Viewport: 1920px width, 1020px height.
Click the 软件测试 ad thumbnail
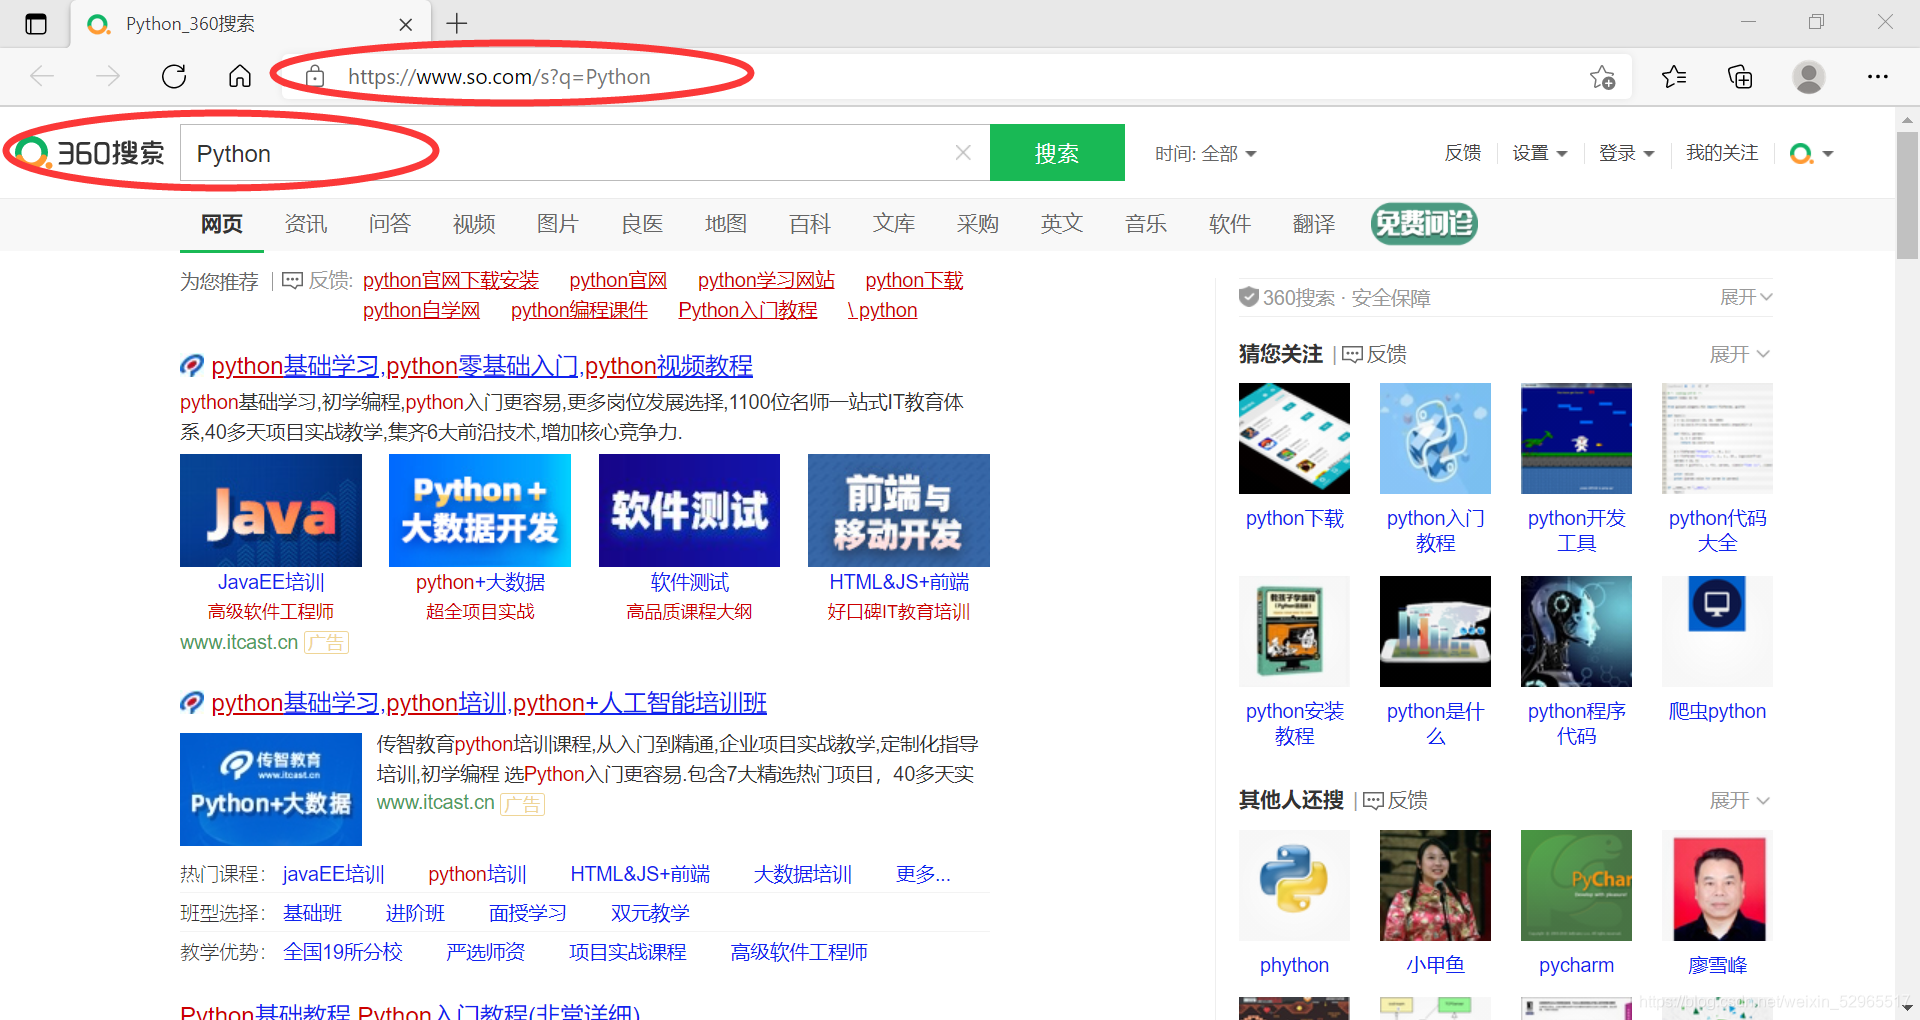(689, 510)
